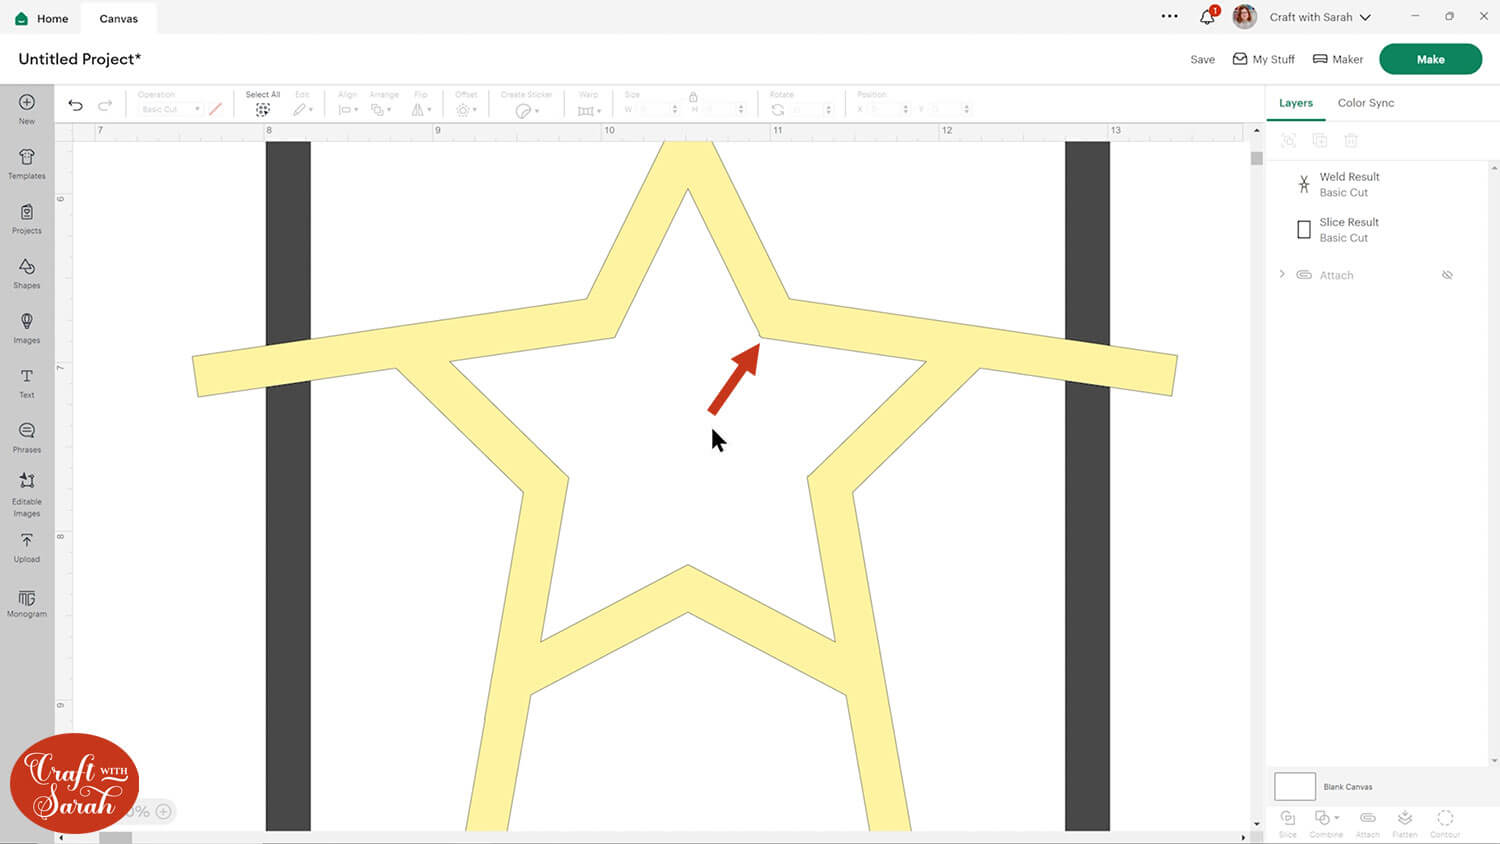1500x844 pixels.
Task: Click the Group icon in Layers toolbar
Action: (1288, 141)
